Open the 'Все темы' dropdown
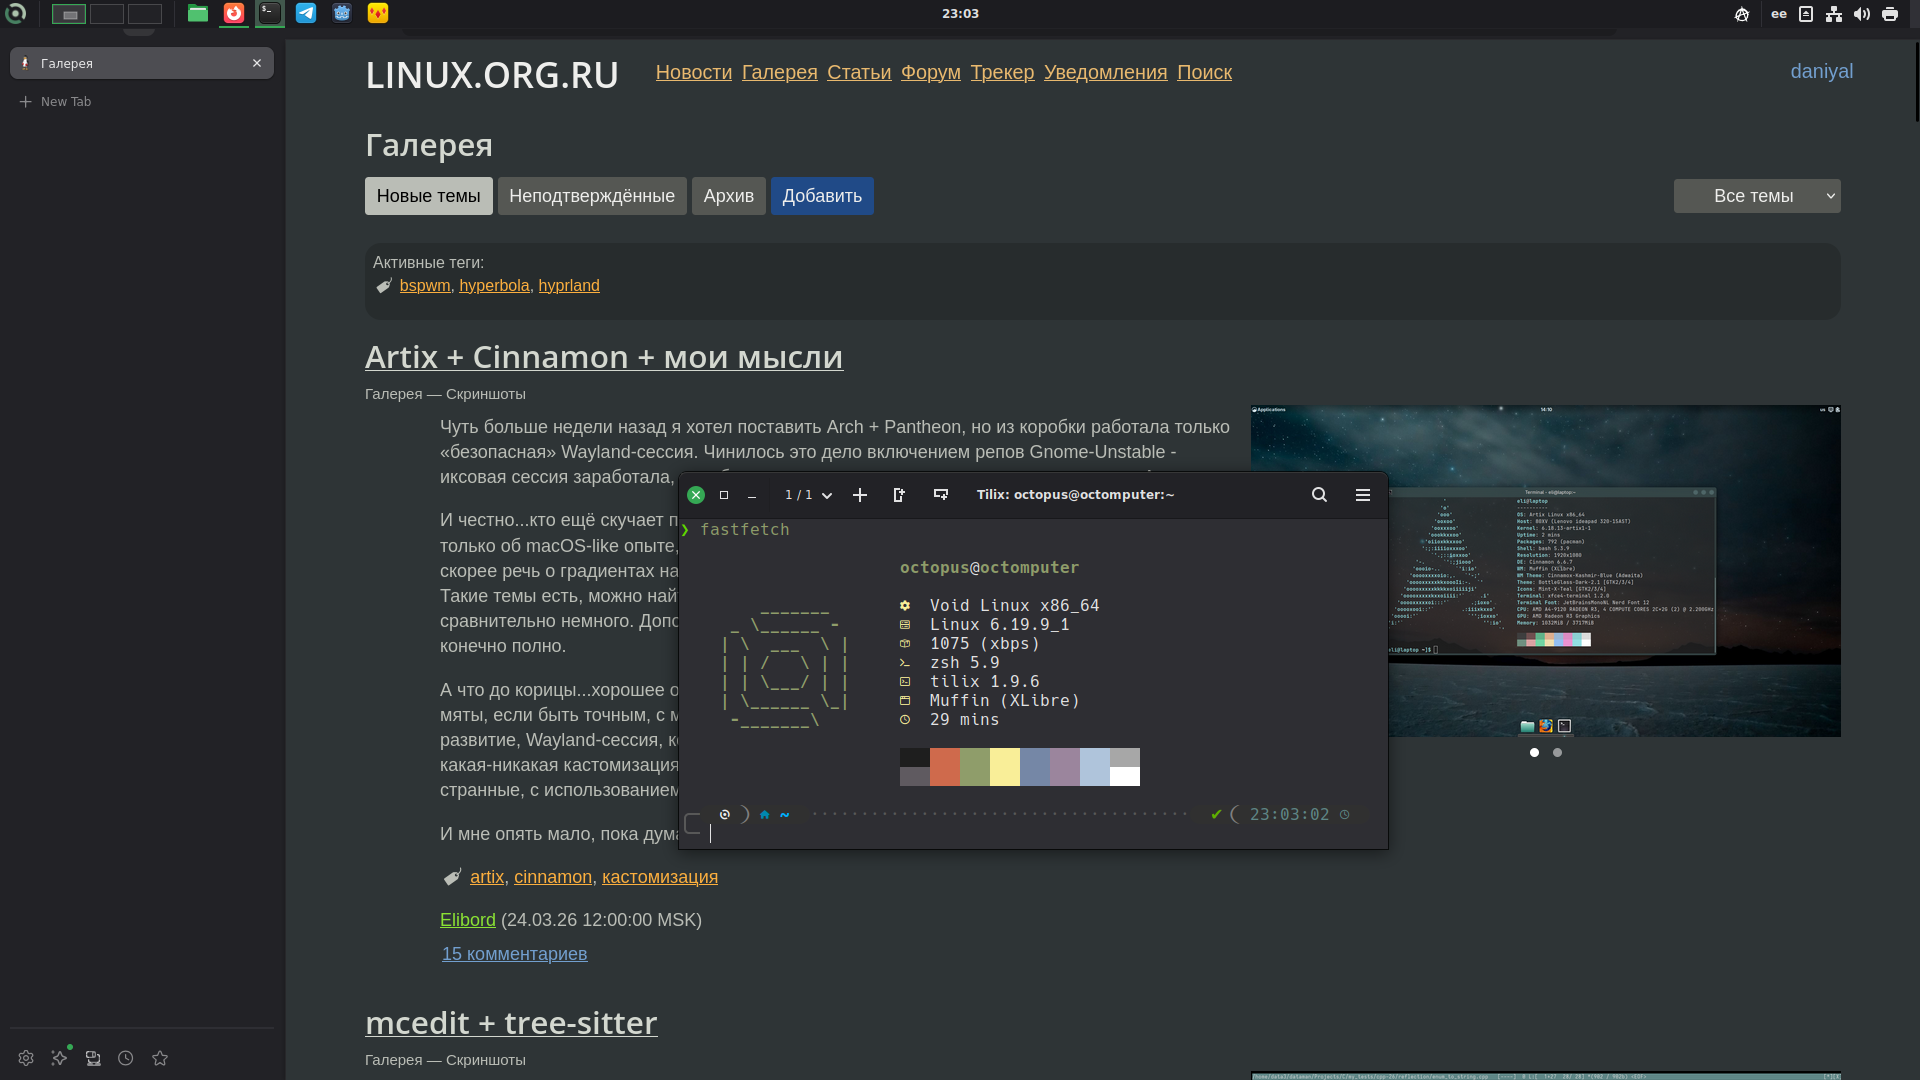The height and width of the screenshot is (1080, 1920). (x=1756, y=196)
